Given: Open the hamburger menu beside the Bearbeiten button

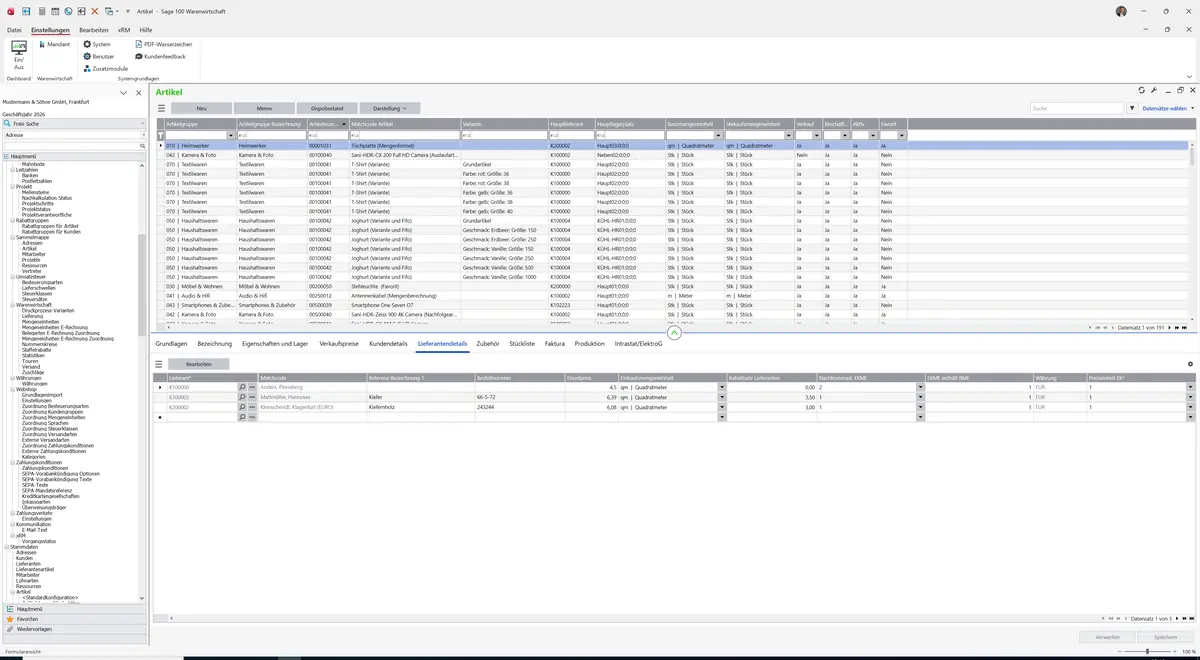Looking at the screenshot, I should [158, 364].
